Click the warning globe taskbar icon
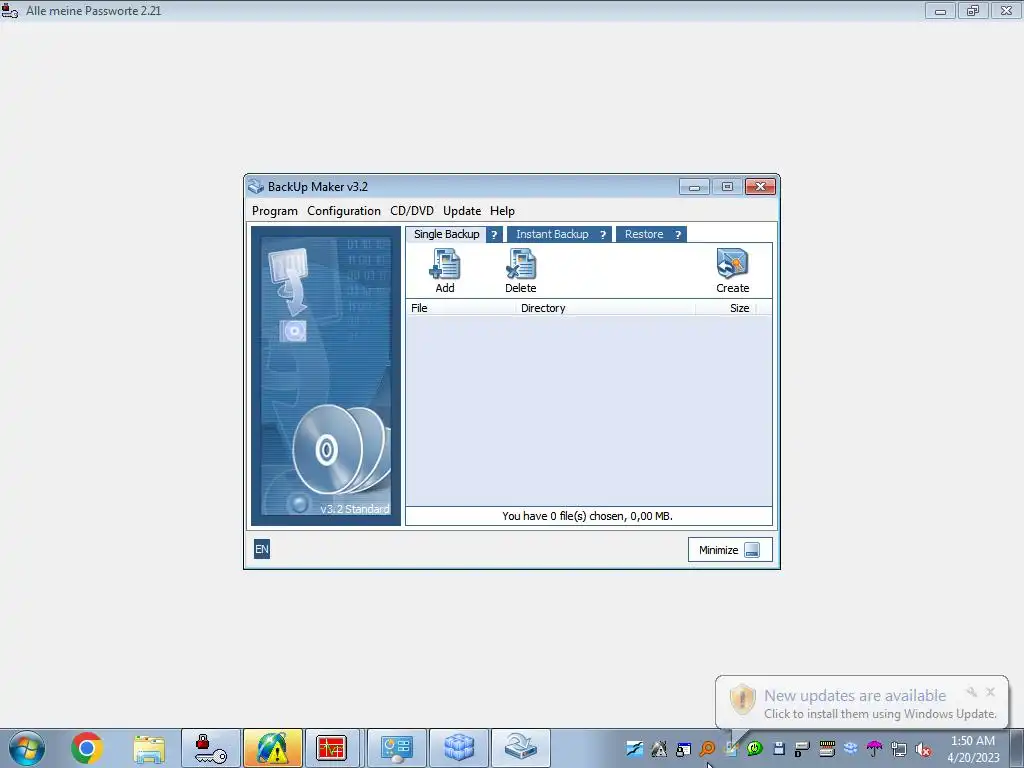The image size is (1024, 768). click(272, 748)
